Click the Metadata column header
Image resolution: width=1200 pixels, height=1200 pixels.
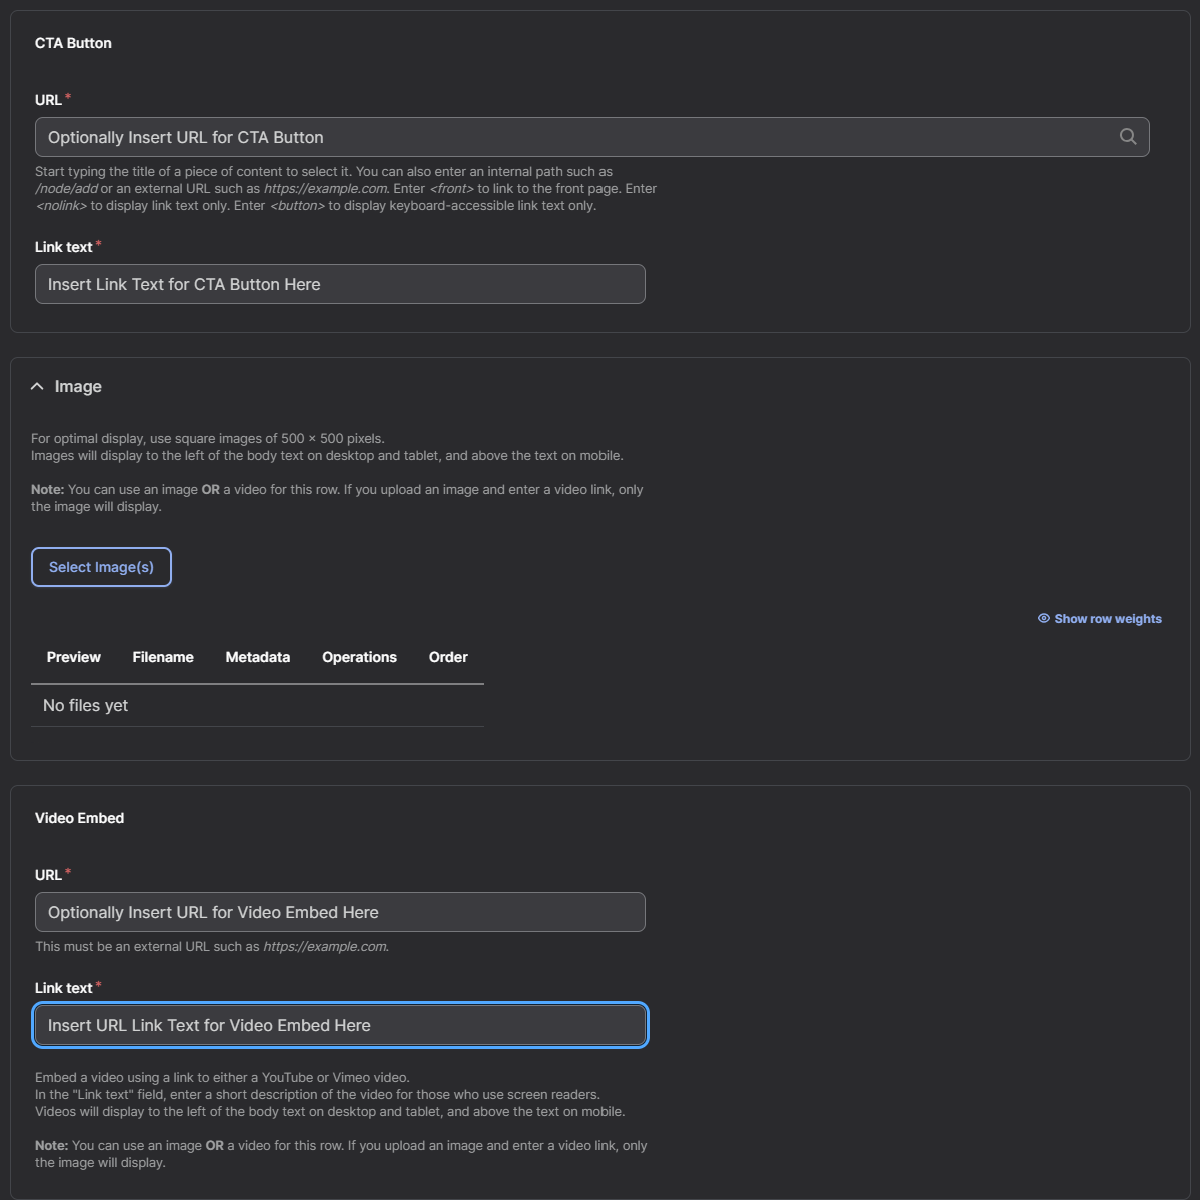(258, 657)
